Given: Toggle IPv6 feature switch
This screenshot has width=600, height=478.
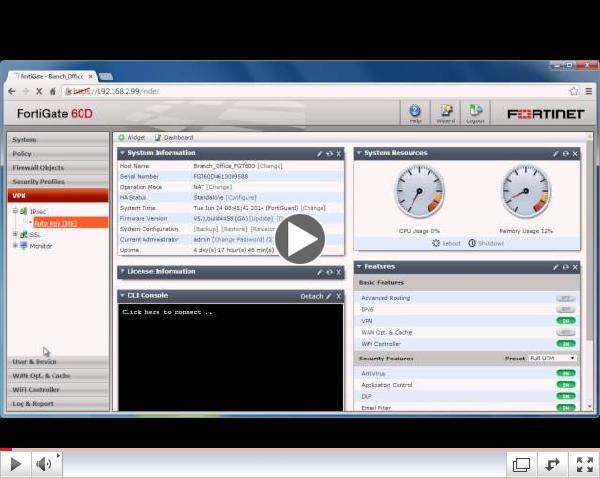Looking at the screenshot, I should pyautogui.click(x=566, y=309).
